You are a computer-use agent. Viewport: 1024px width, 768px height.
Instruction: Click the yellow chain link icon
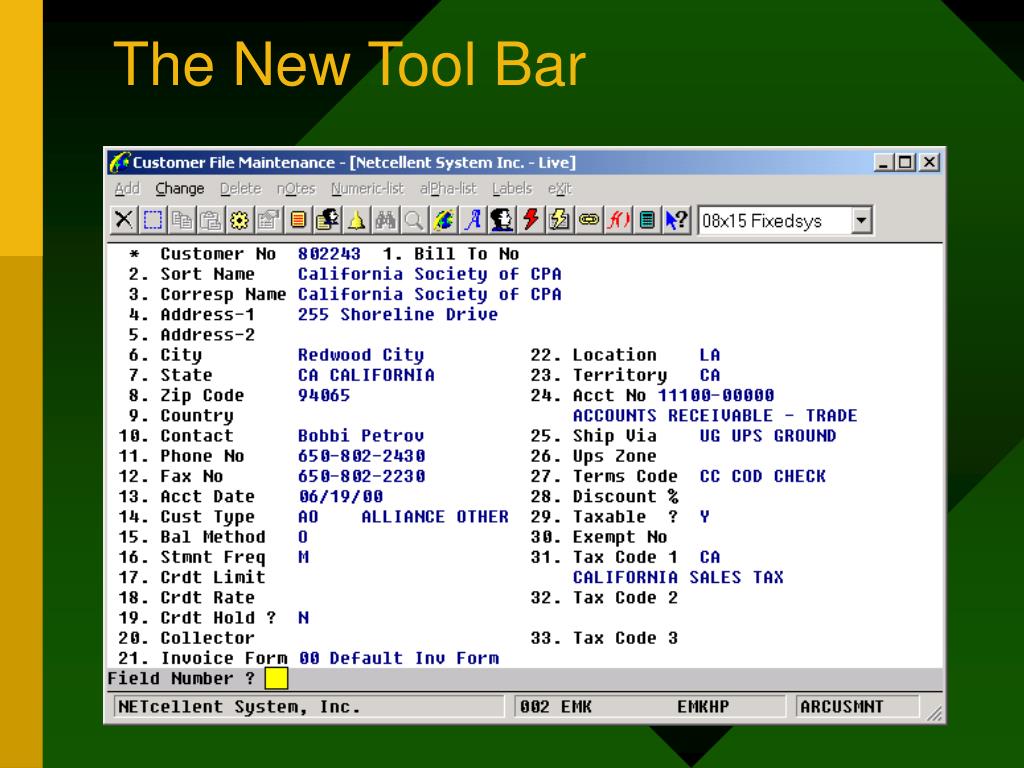(588, 220)
